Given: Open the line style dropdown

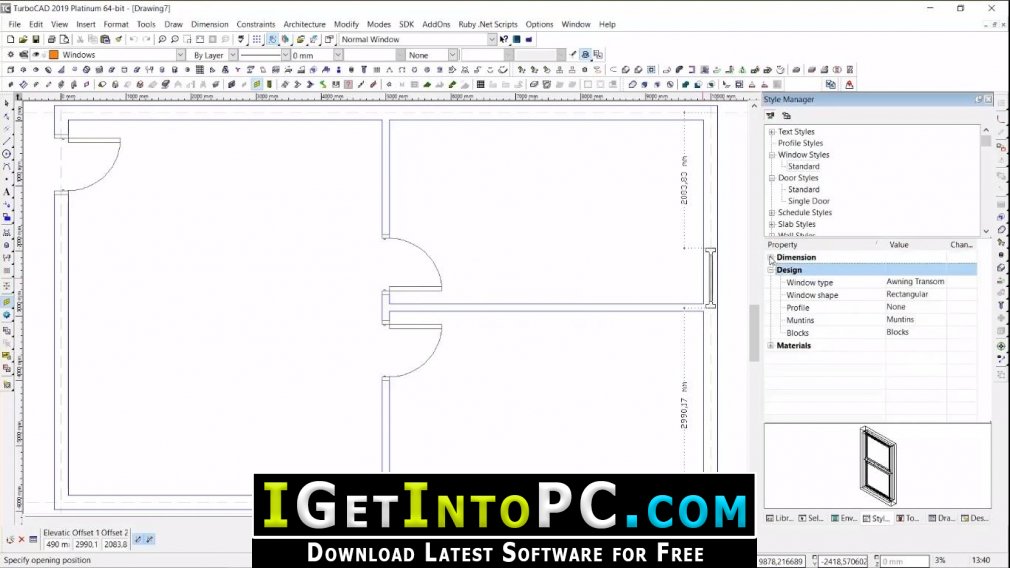Looking at the screenshot, I should [285, 55].
